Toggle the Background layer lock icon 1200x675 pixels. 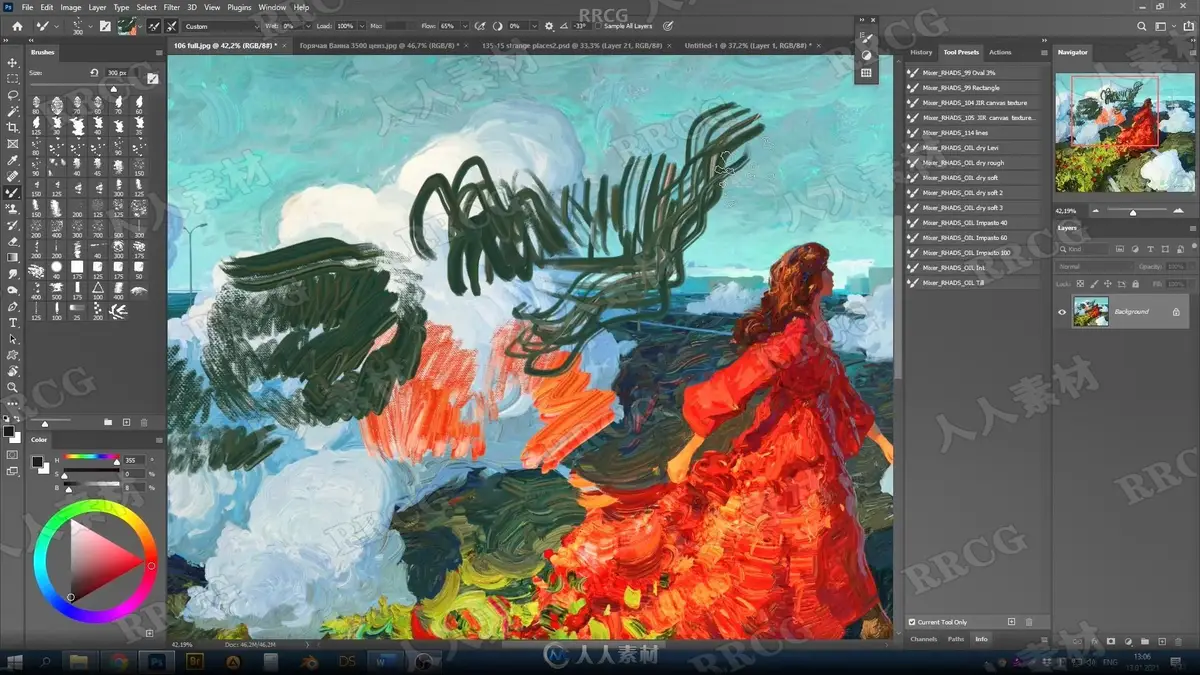point(1176,312)
